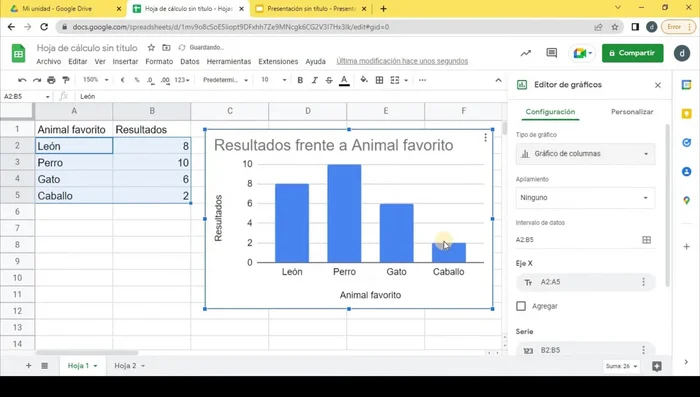Image resolution: width=700 pixels, height=397 pixels.
Task: Open the Insertar menu
Action: point(125,61)
